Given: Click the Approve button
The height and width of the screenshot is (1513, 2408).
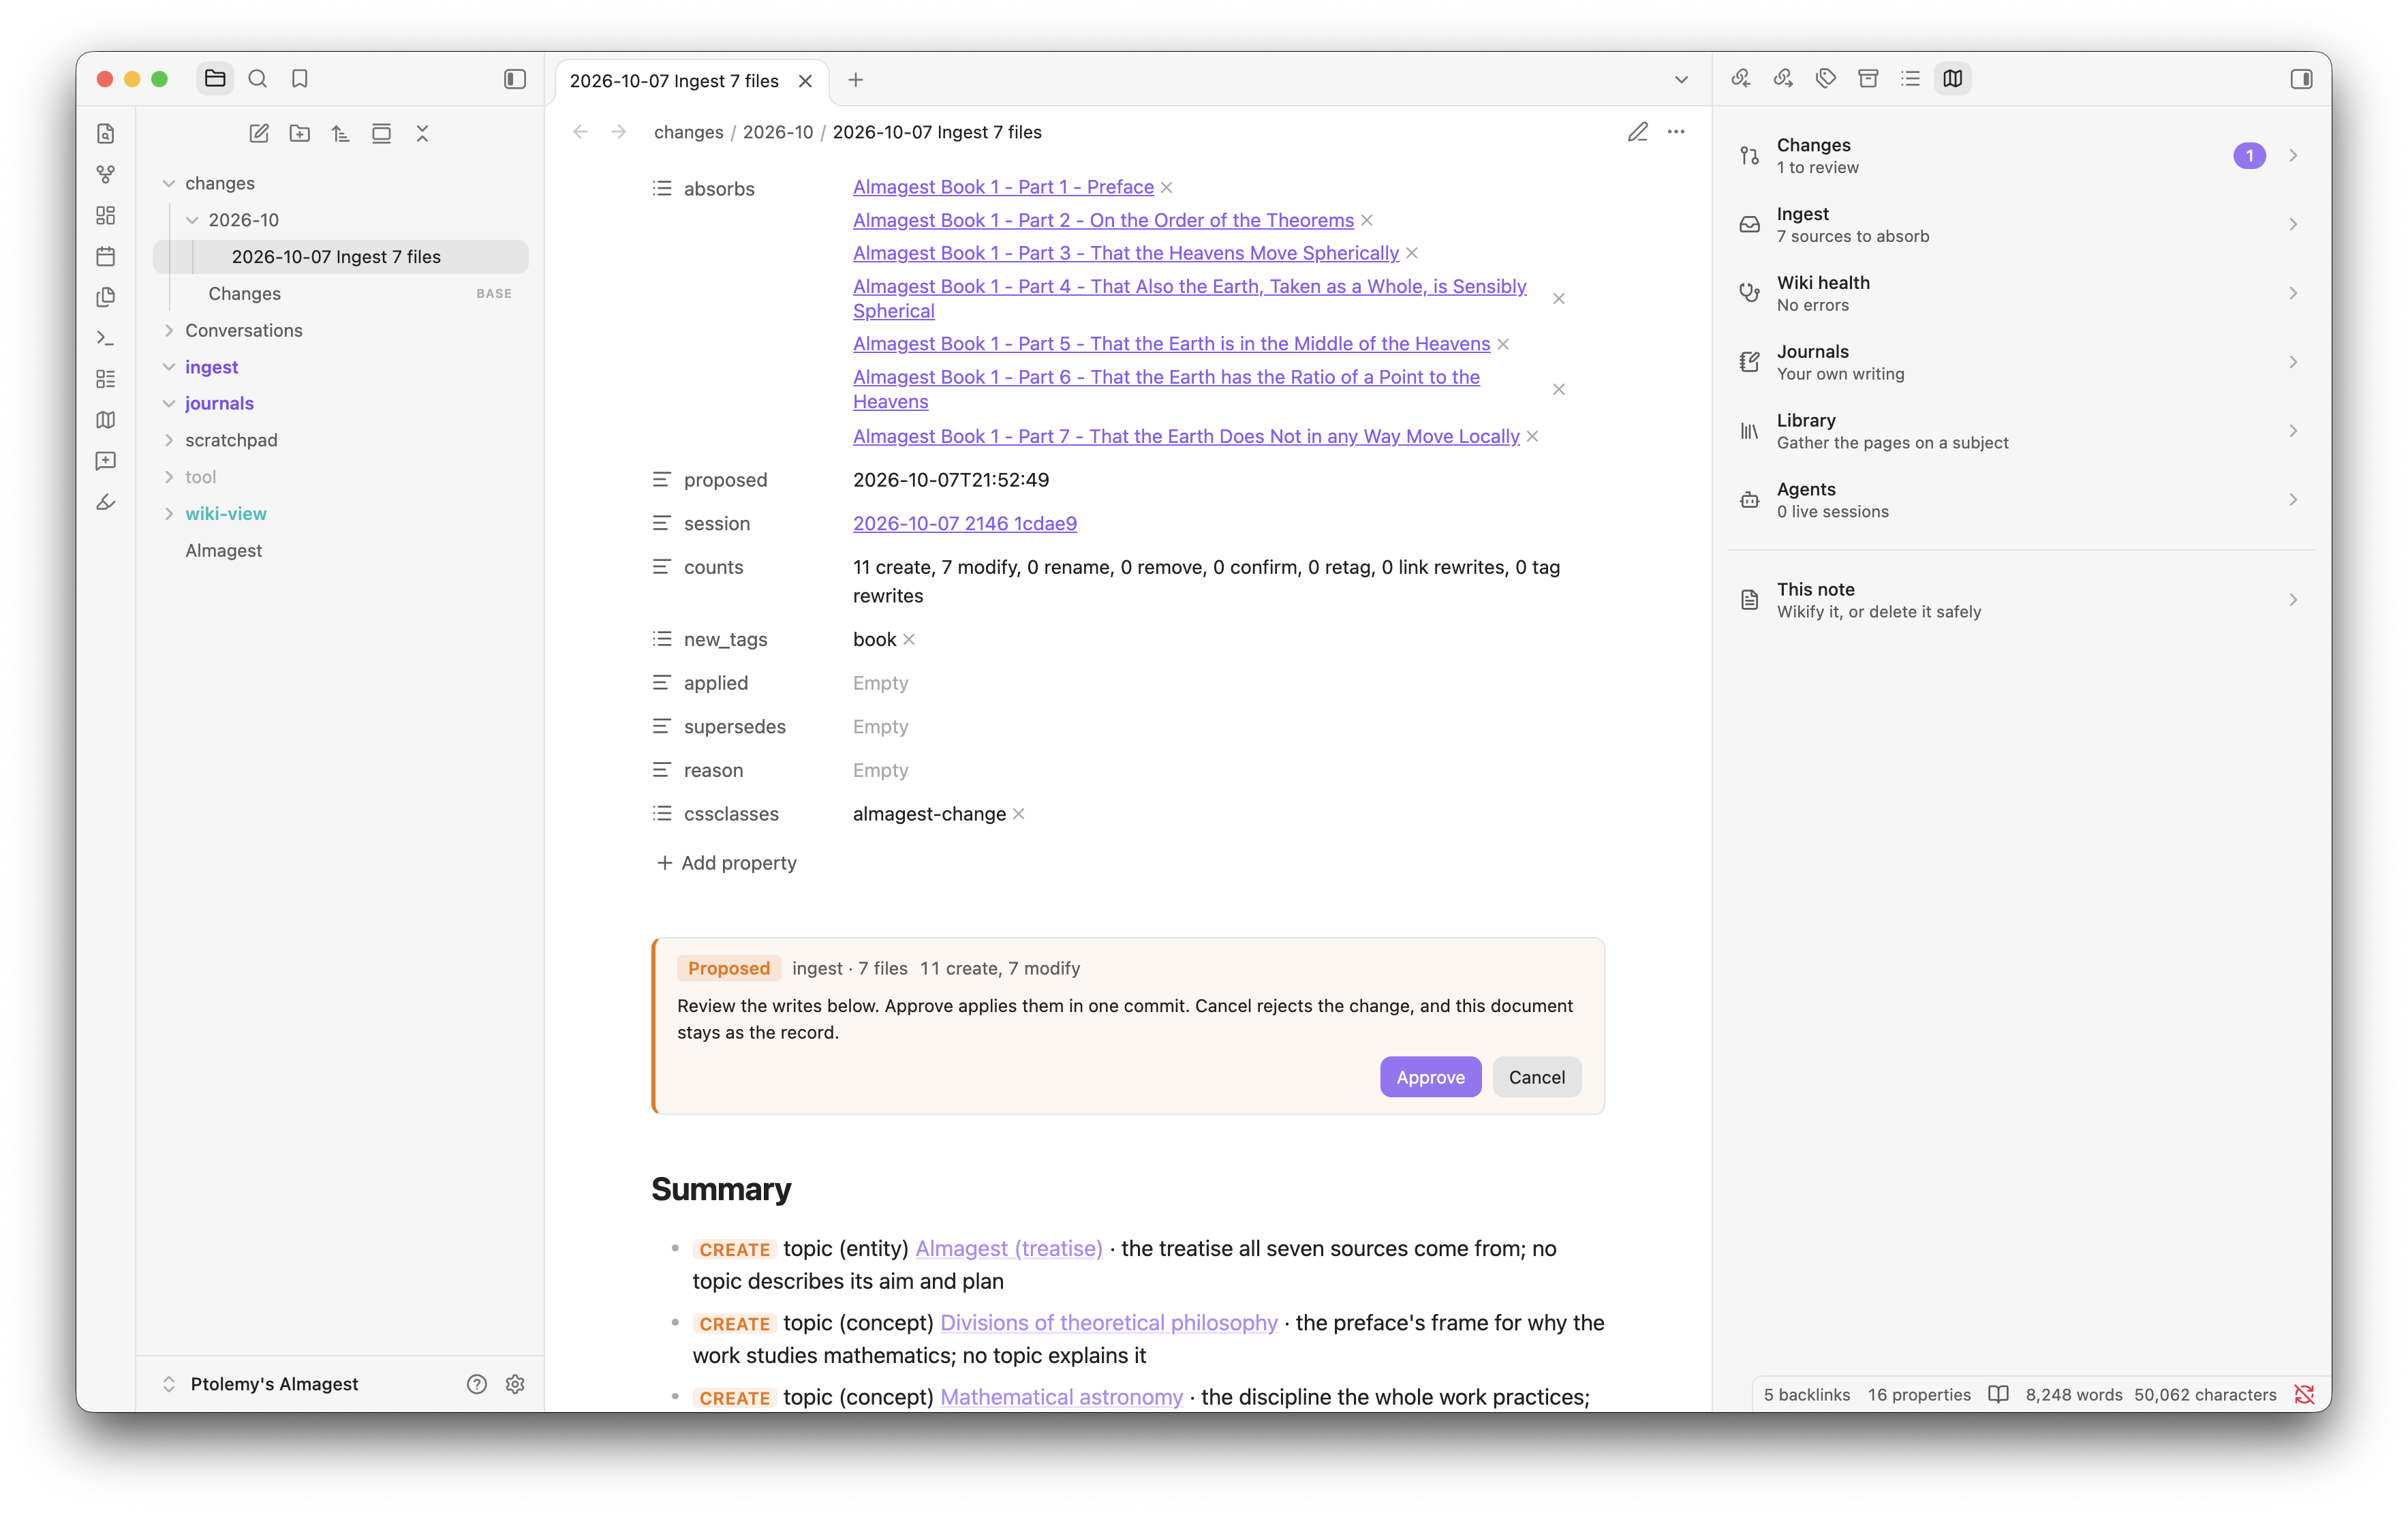Looking at the screenshot, I should pos(1430,1077).
